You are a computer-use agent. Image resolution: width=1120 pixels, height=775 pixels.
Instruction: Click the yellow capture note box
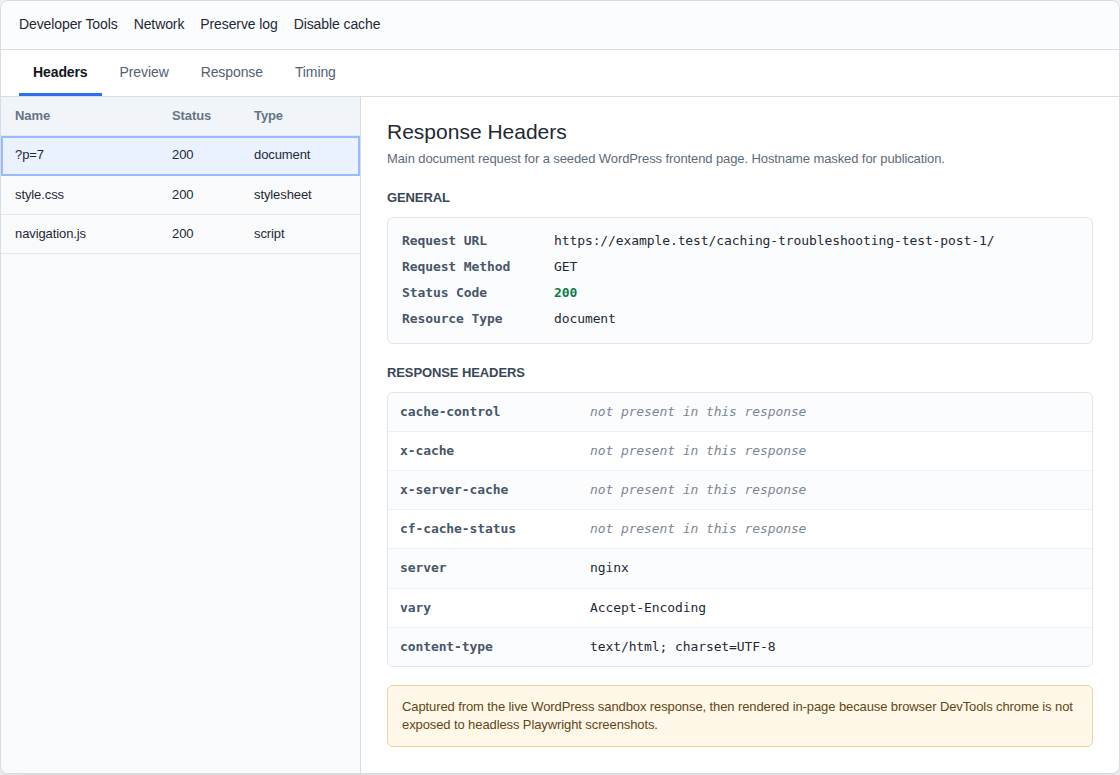tap(739, 716)
